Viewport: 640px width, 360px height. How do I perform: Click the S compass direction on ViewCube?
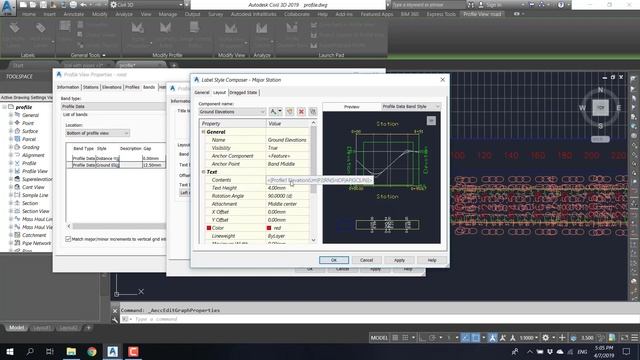pyautogui.click(x=600, y=126)
